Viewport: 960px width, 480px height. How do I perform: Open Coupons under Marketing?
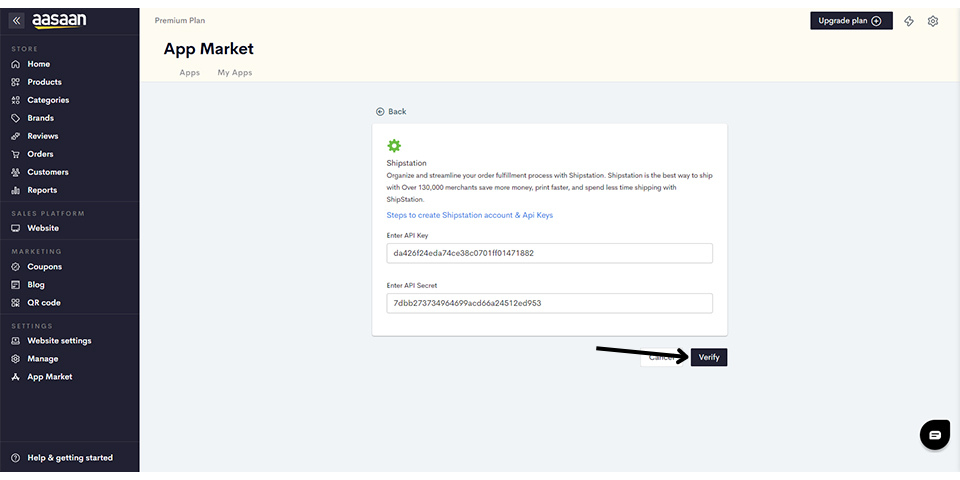click(44, 267)
